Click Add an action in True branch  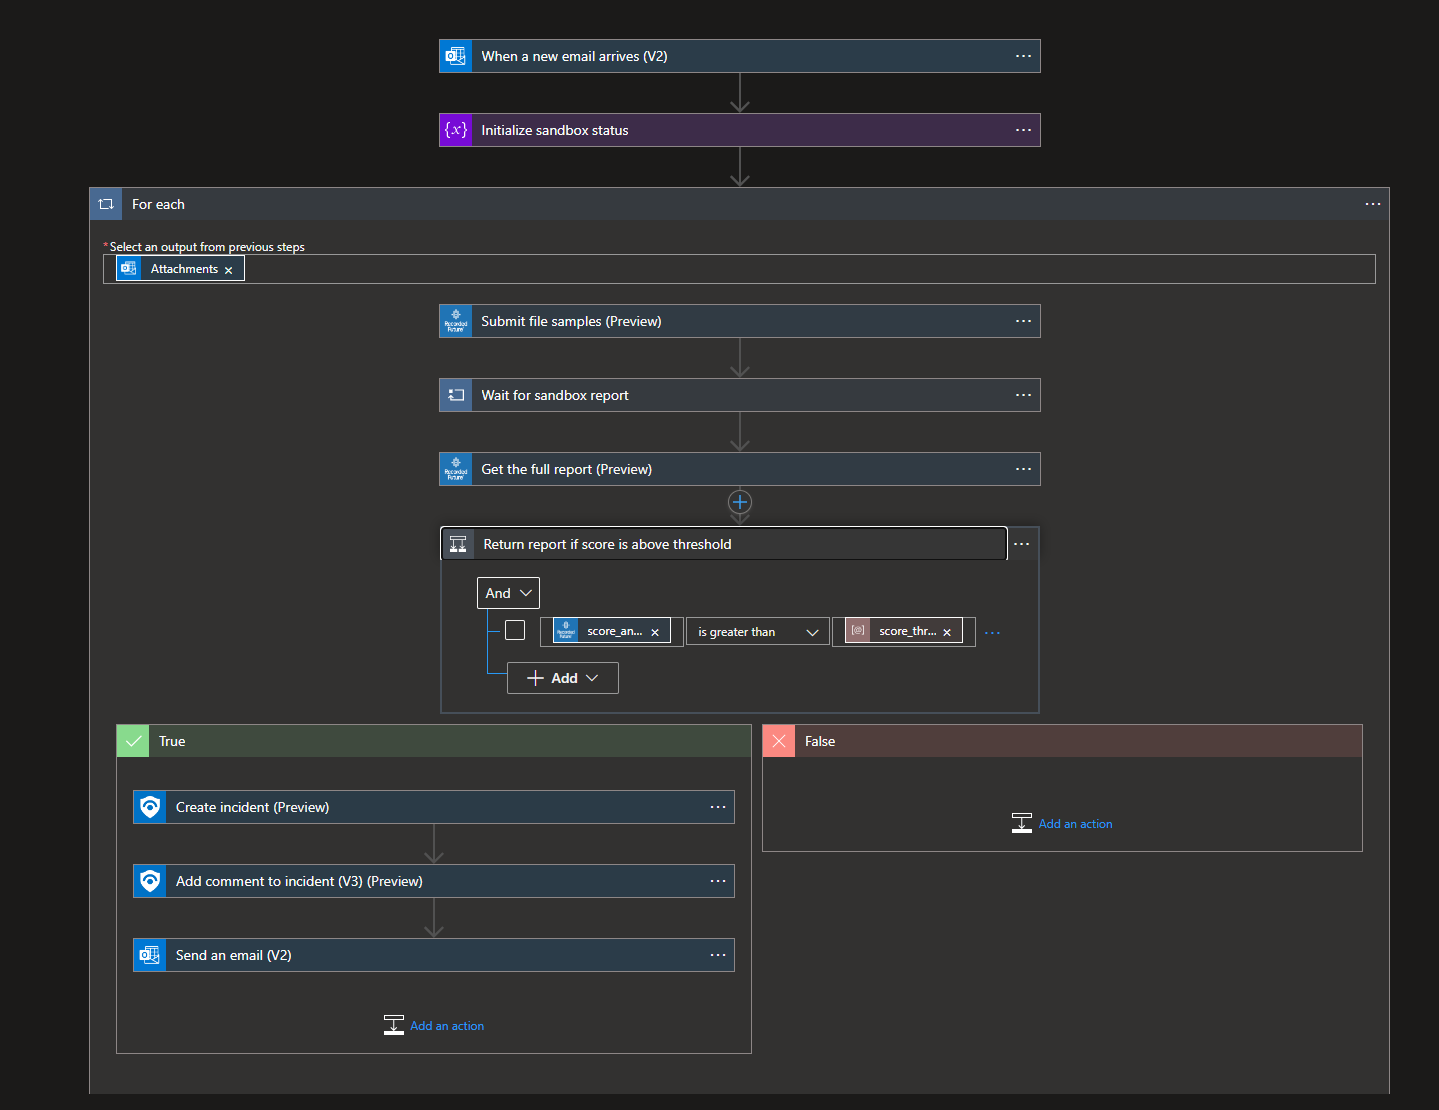[x=446, y=1026]
